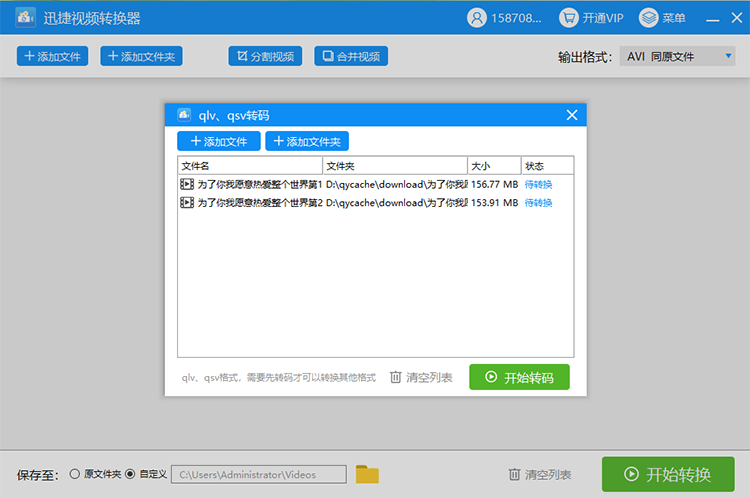Click the 状态 column header

click(x=547, y=166)
